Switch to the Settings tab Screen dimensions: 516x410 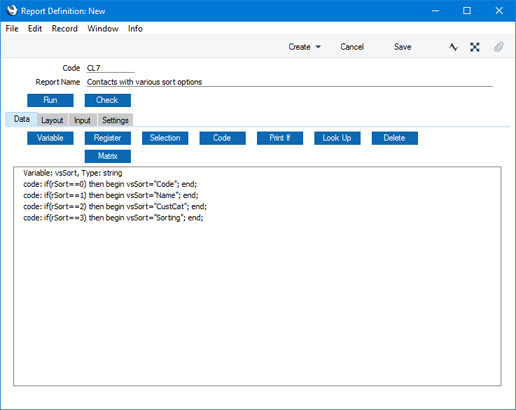[115, 120]
